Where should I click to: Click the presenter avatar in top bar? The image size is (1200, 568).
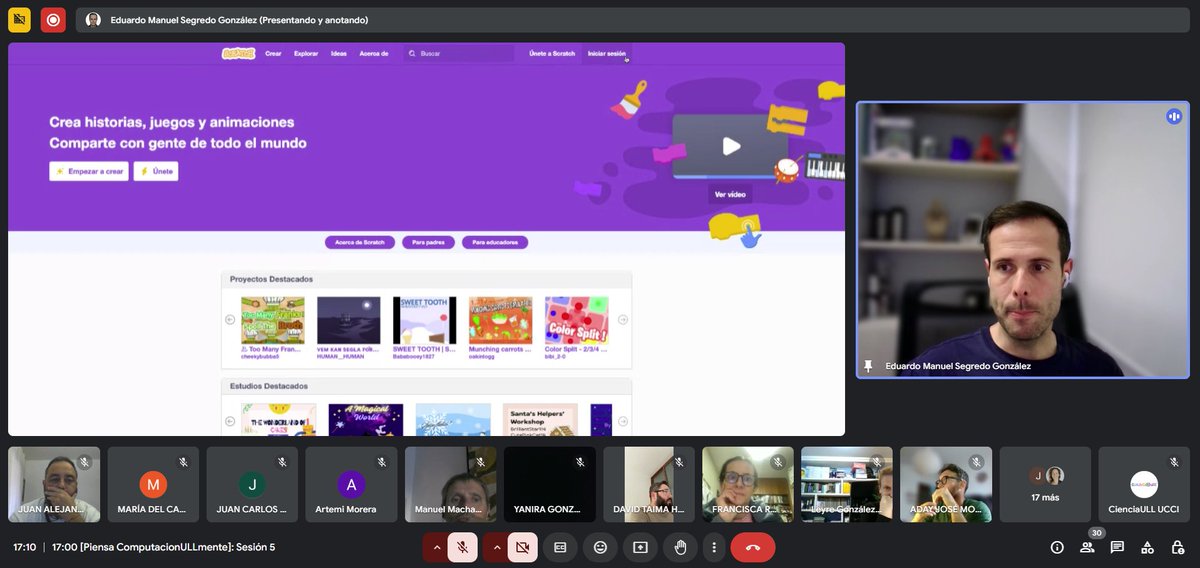[93, 20]
